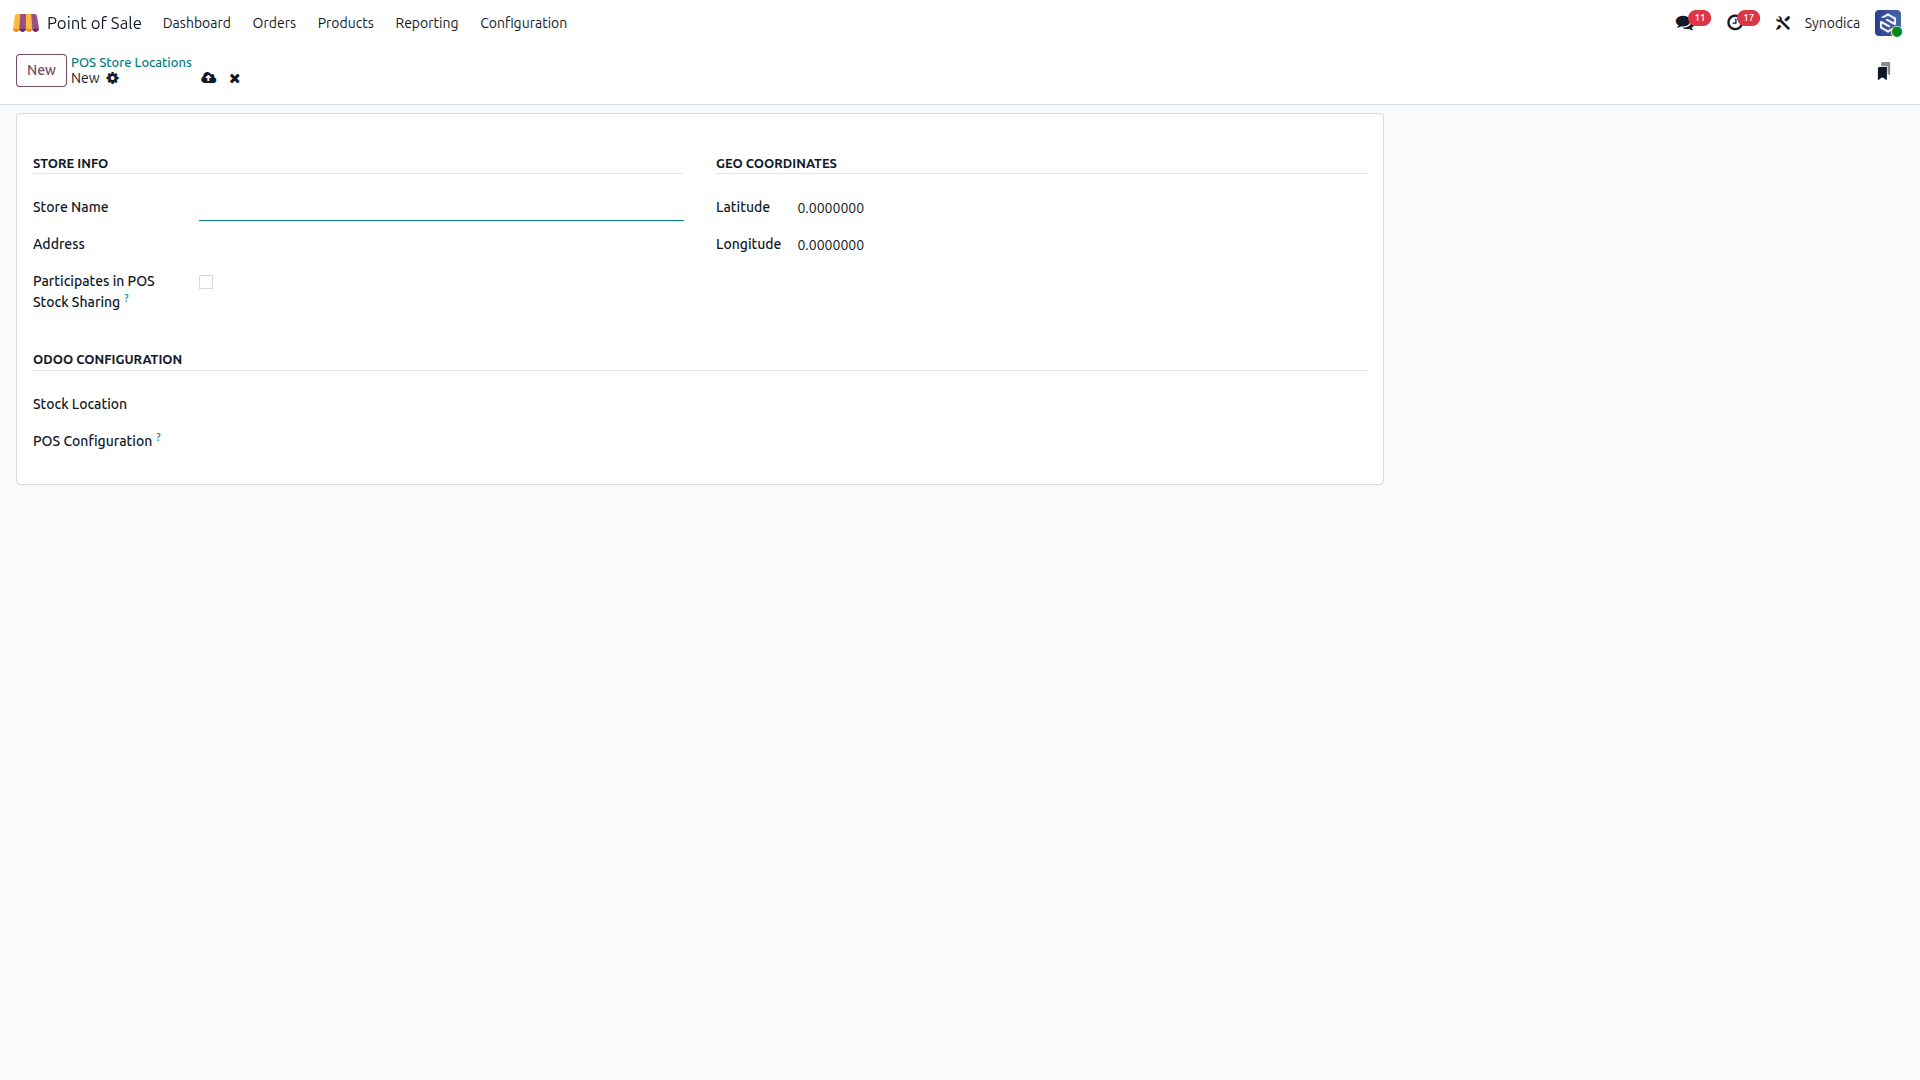Enable Participates in POS Stock Sharing checkbox
Viewport: 1920px width, 1080px height.
point(206,282)
